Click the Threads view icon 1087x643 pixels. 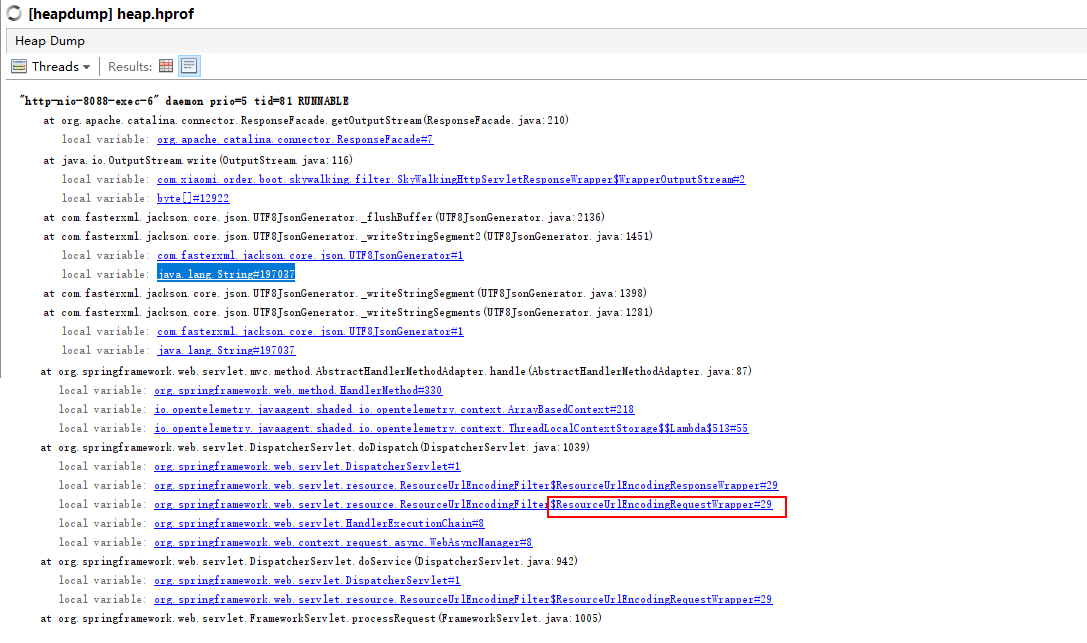(18, 66)
